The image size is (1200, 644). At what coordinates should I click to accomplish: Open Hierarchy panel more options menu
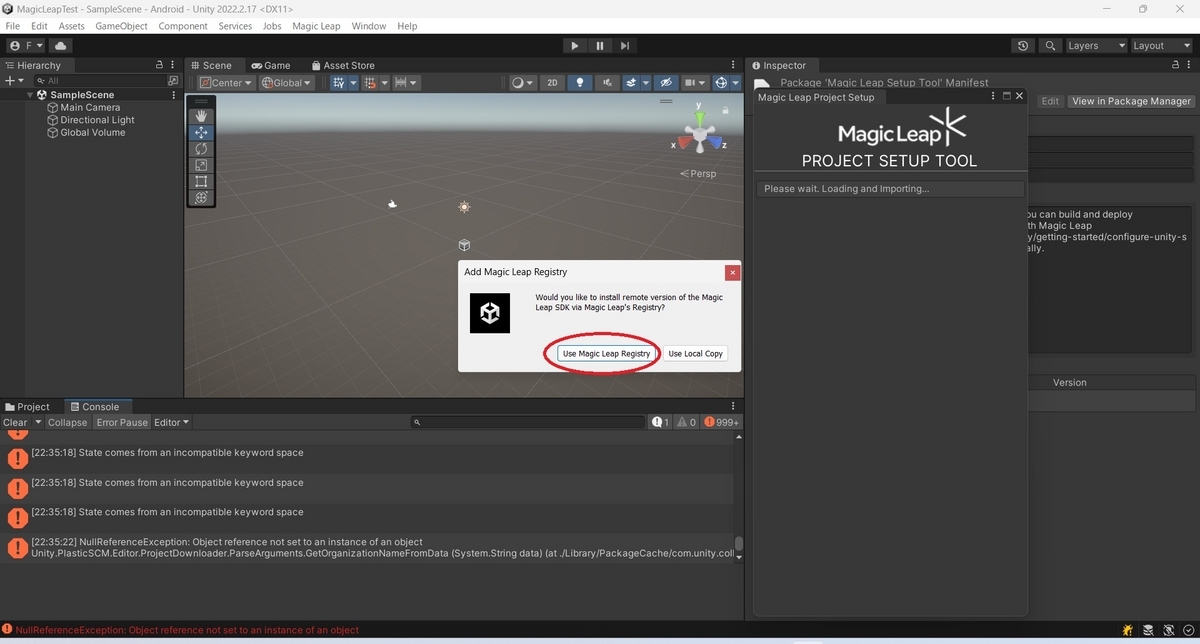(173, 65)
